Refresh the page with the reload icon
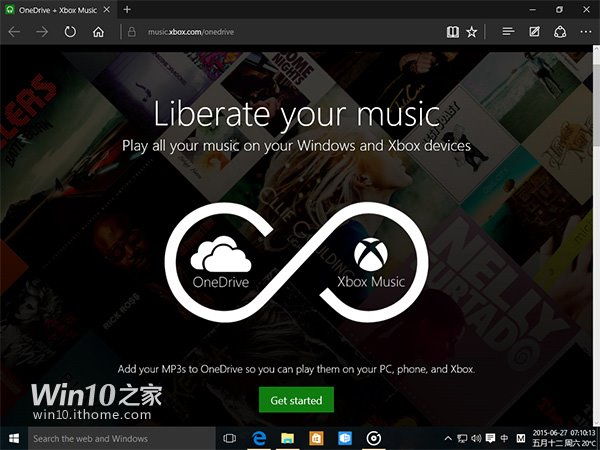Image resolution: width=600 pixels, height=450 pixels. click(x=70, y=32)
